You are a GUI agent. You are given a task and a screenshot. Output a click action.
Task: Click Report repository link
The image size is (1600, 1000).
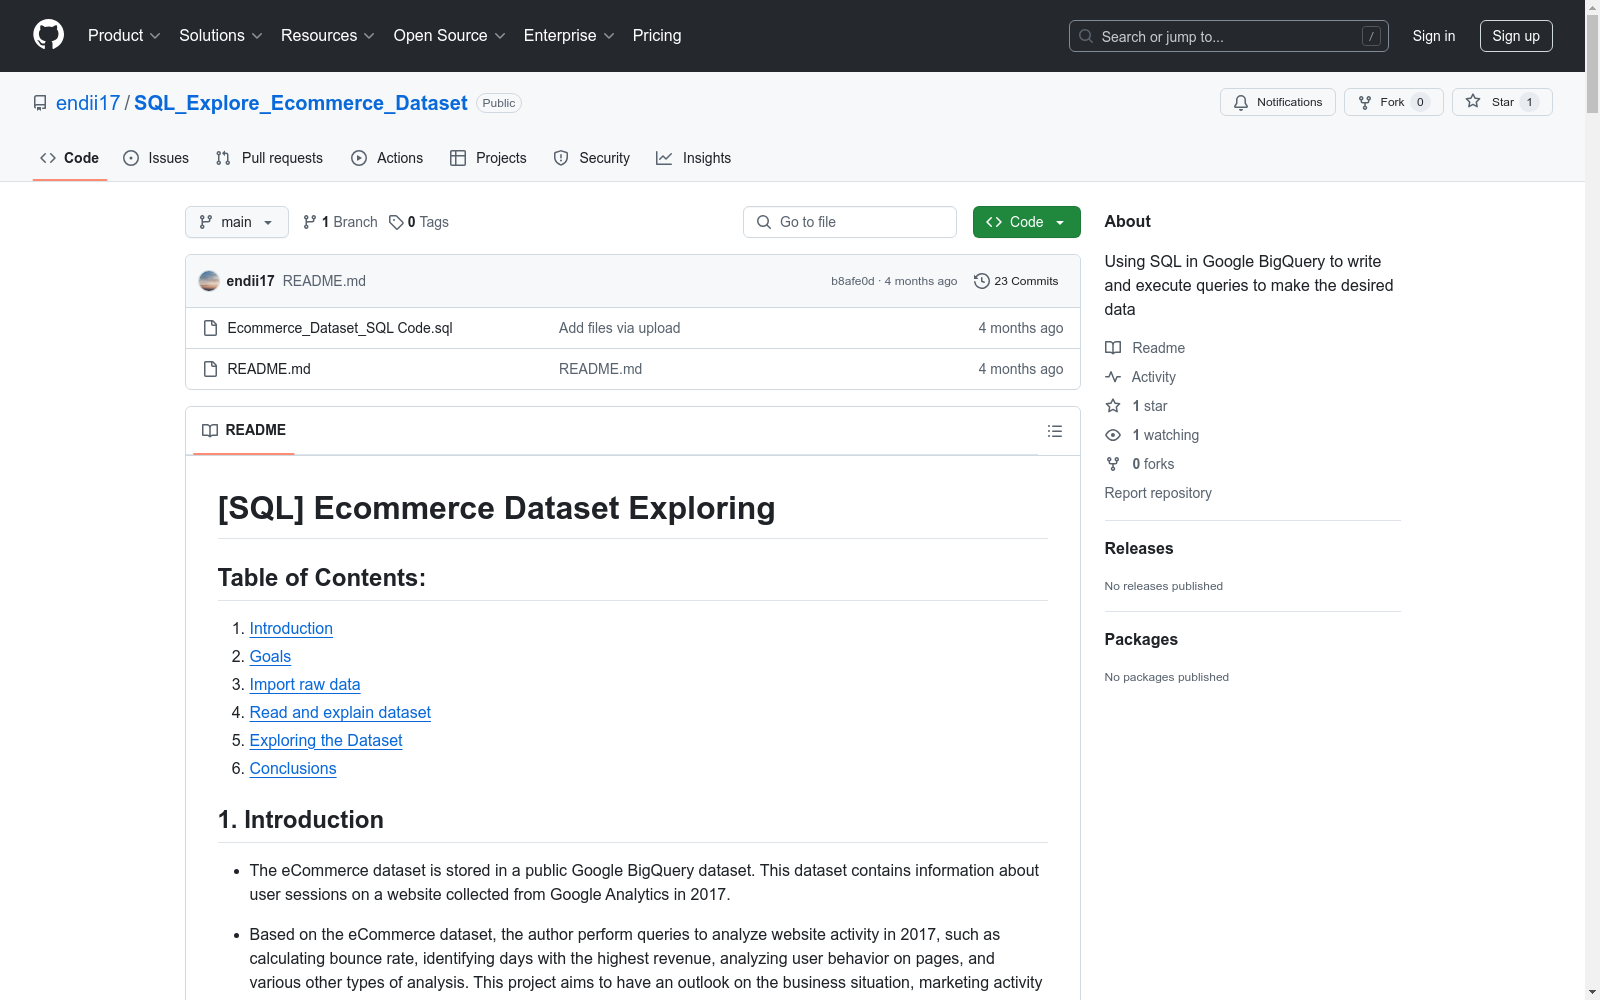click(1158, 493)
